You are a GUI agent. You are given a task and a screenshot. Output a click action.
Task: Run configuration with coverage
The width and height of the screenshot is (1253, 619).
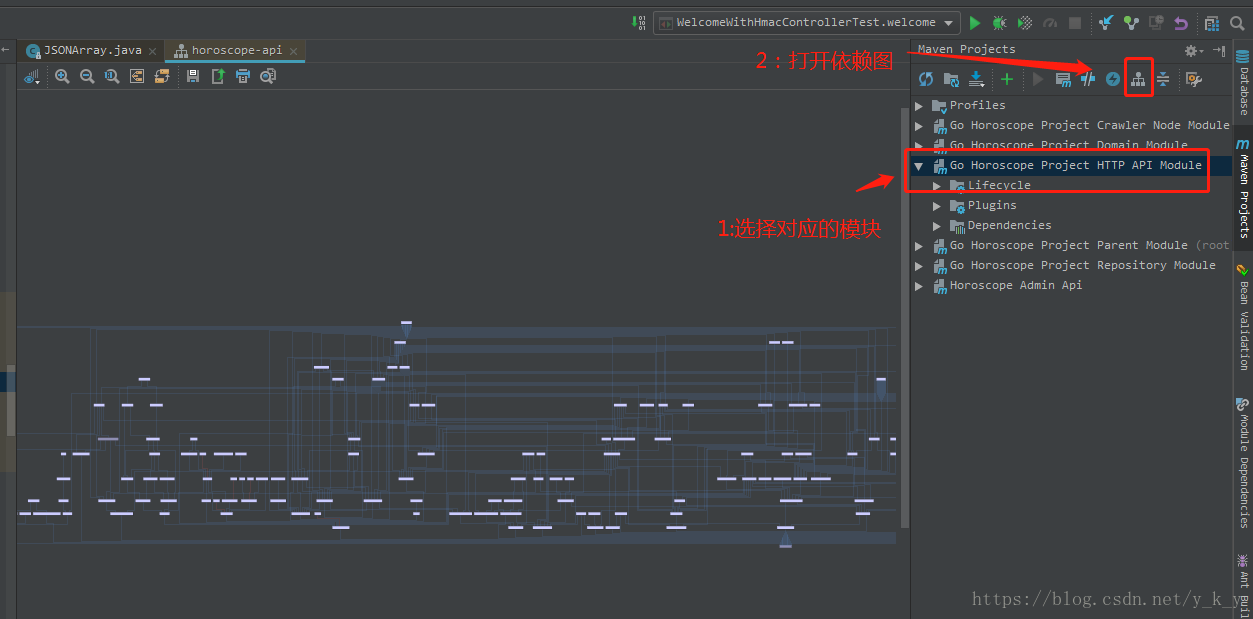pyautogui.click(x=1025, y=23)
